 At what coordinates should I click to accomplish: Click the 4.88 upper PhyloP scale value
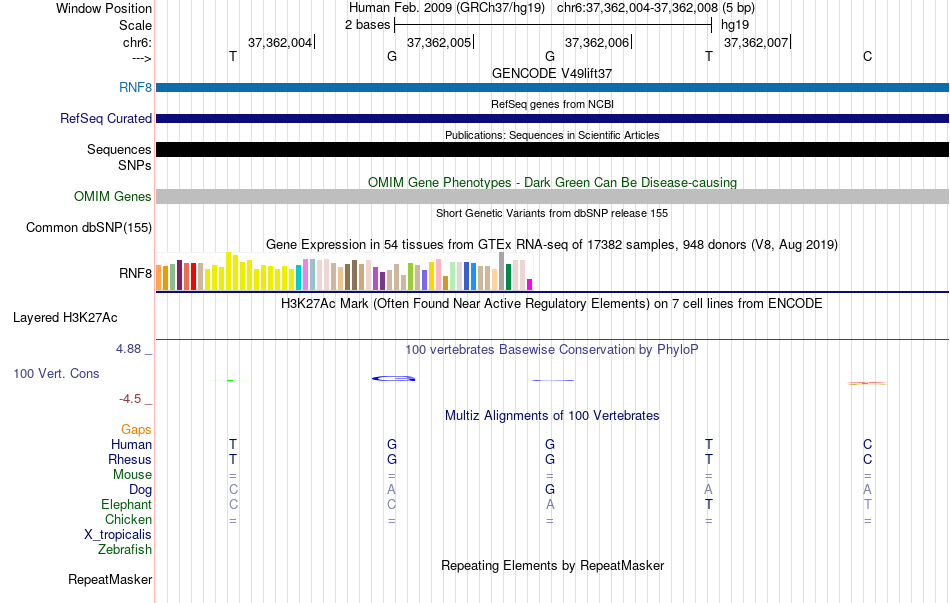[x=128, y=348]
